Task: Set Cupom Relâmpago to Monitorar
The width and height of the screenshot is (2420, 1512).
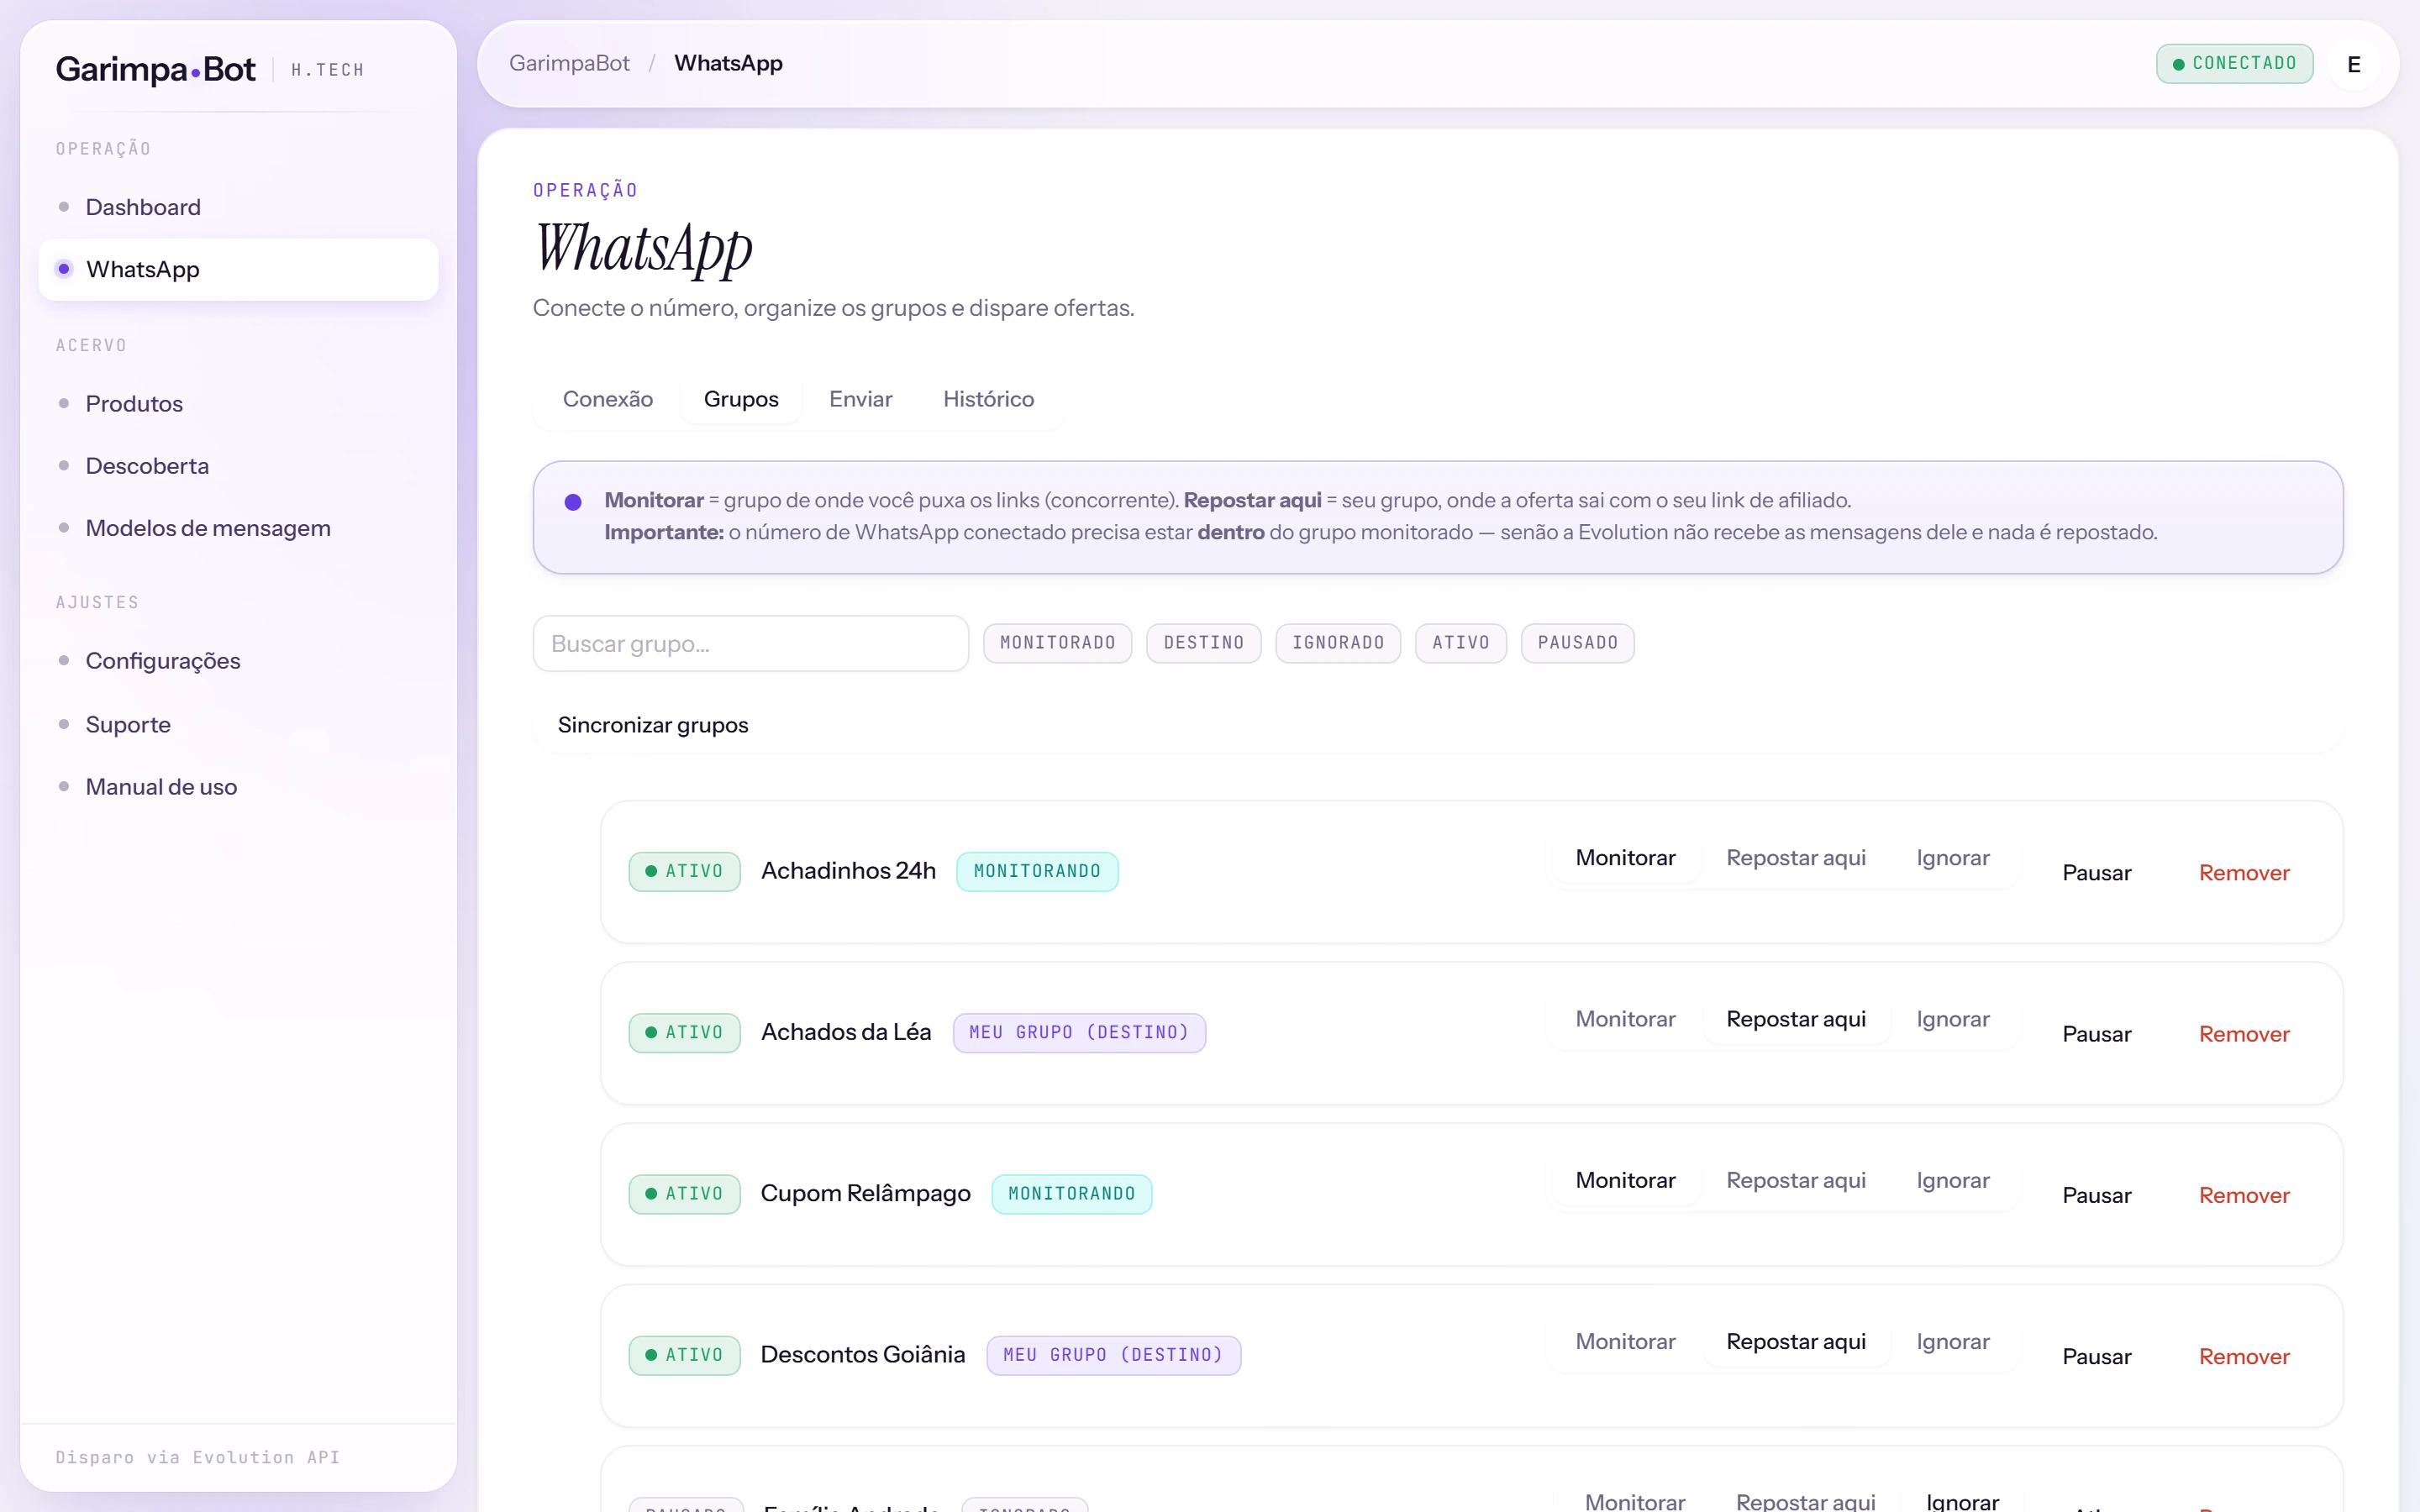Action: pos(1625,1180)
